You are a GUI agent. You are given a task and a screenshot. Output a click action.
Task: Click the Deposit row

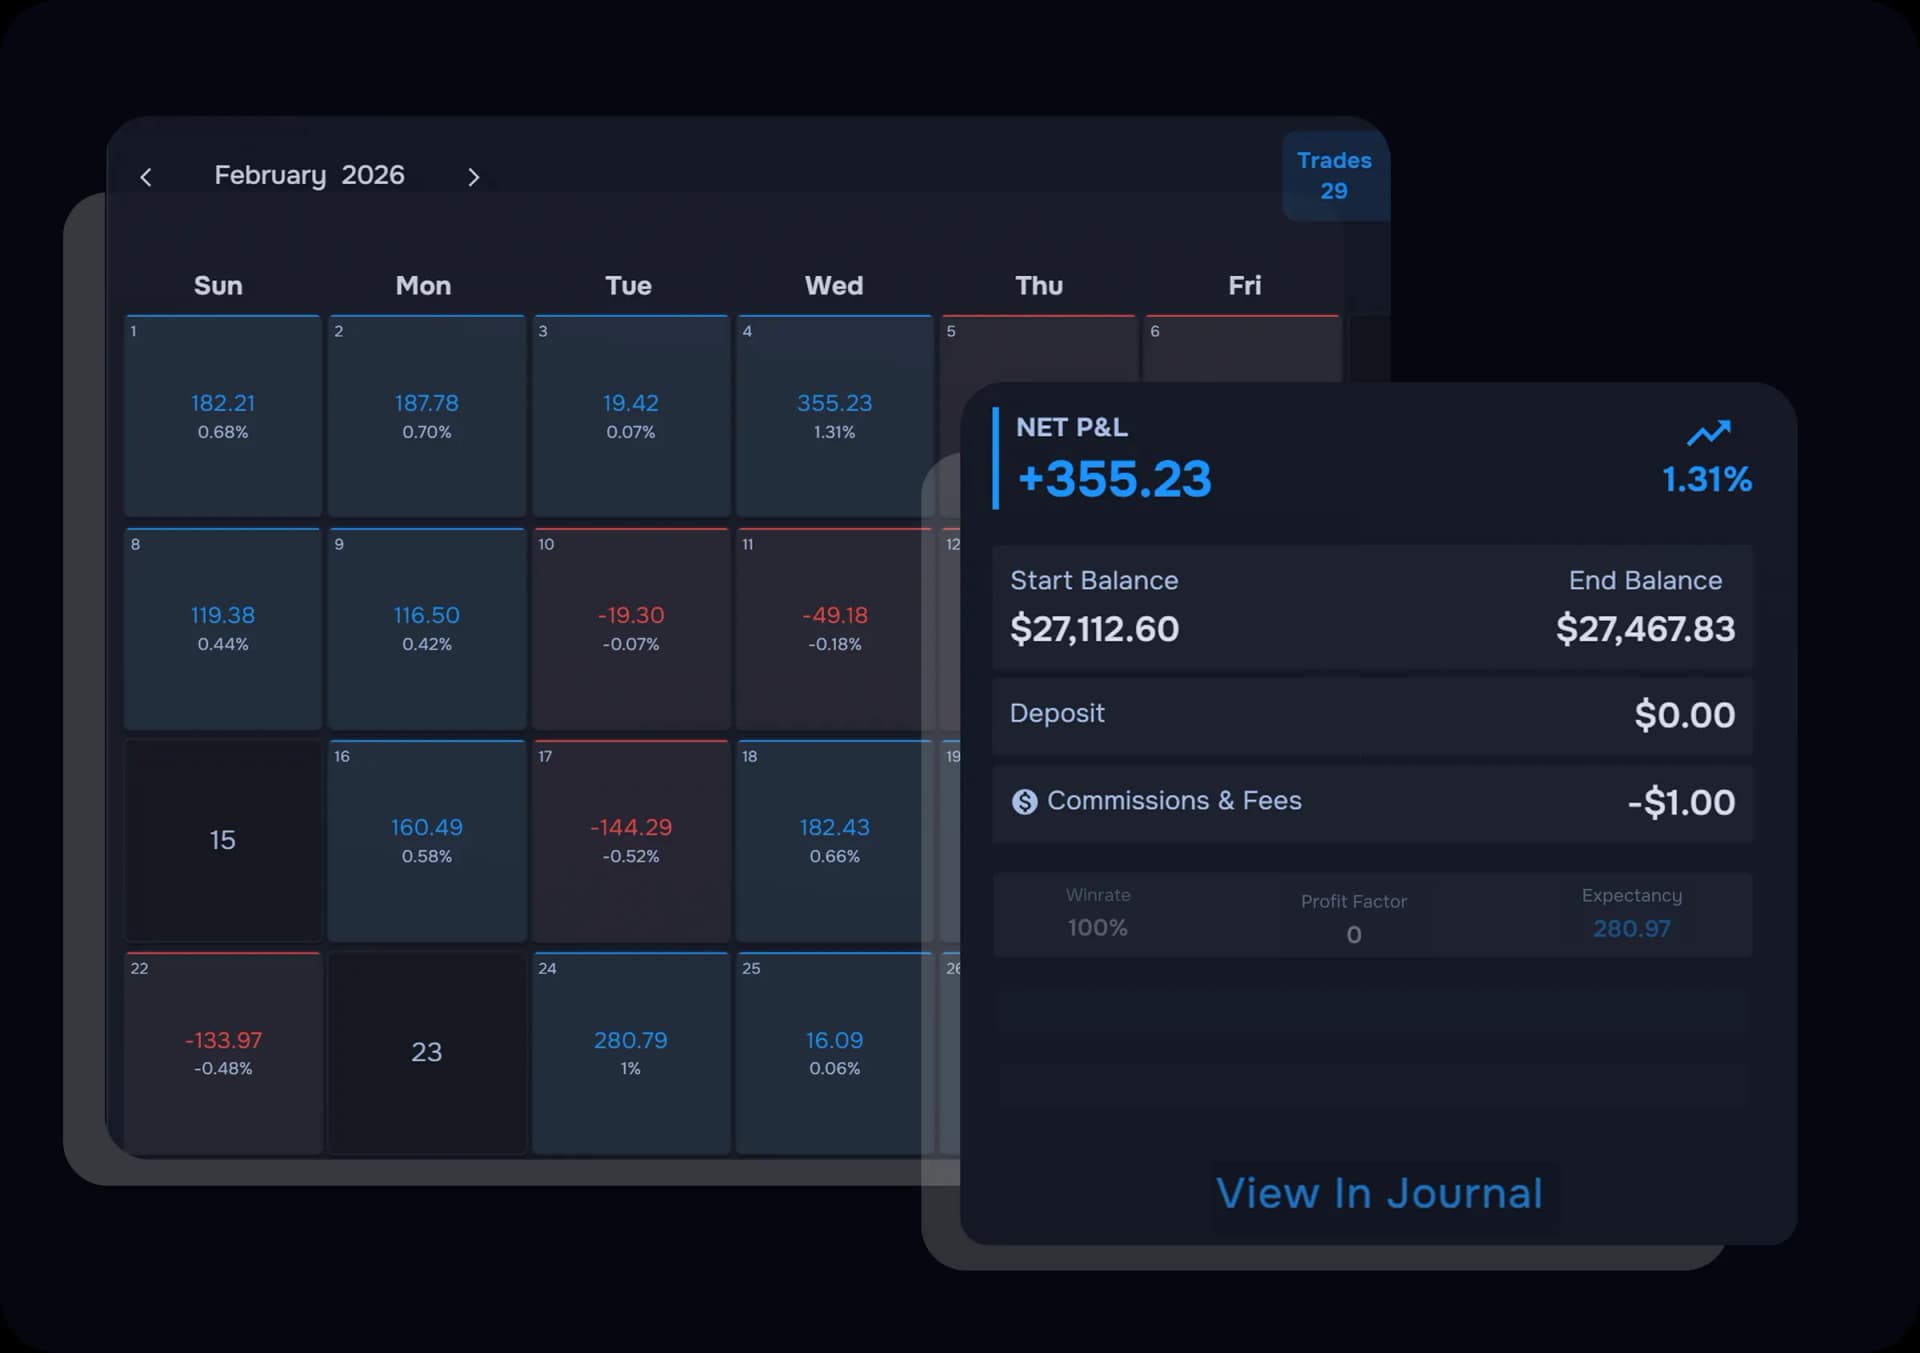(x=1372, y=716)
